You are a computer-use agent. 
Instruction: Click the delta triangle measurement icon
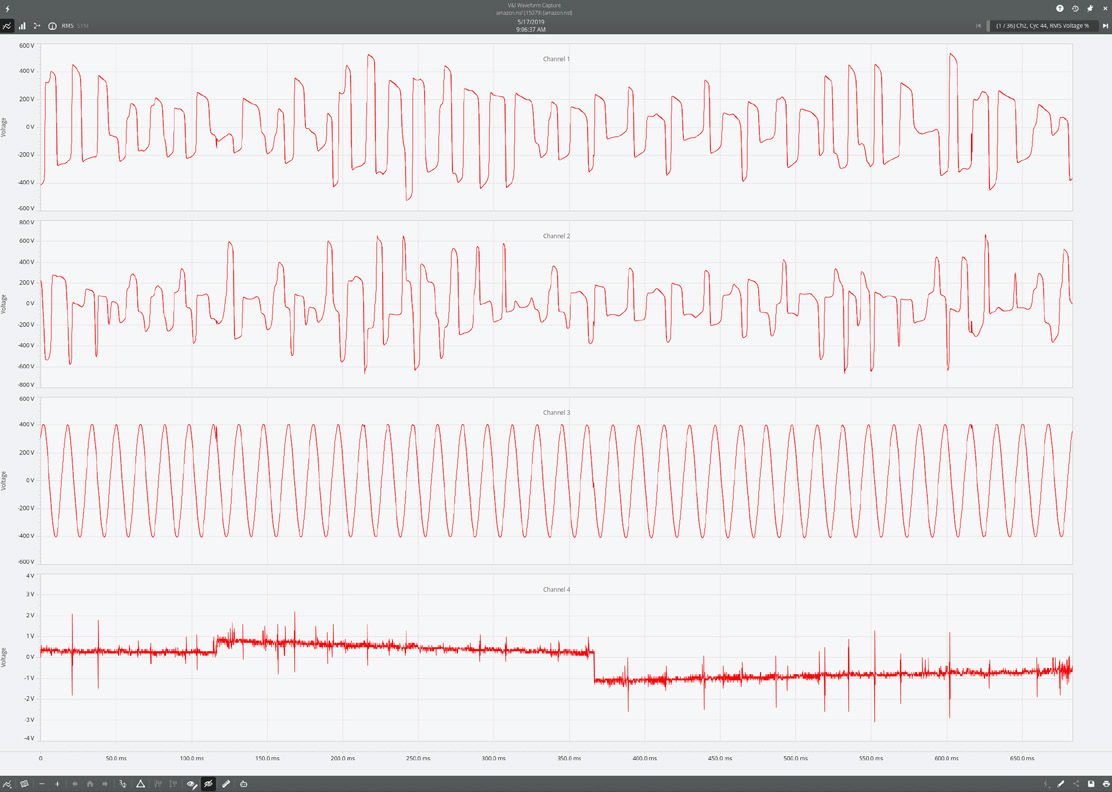pos(140,784)
